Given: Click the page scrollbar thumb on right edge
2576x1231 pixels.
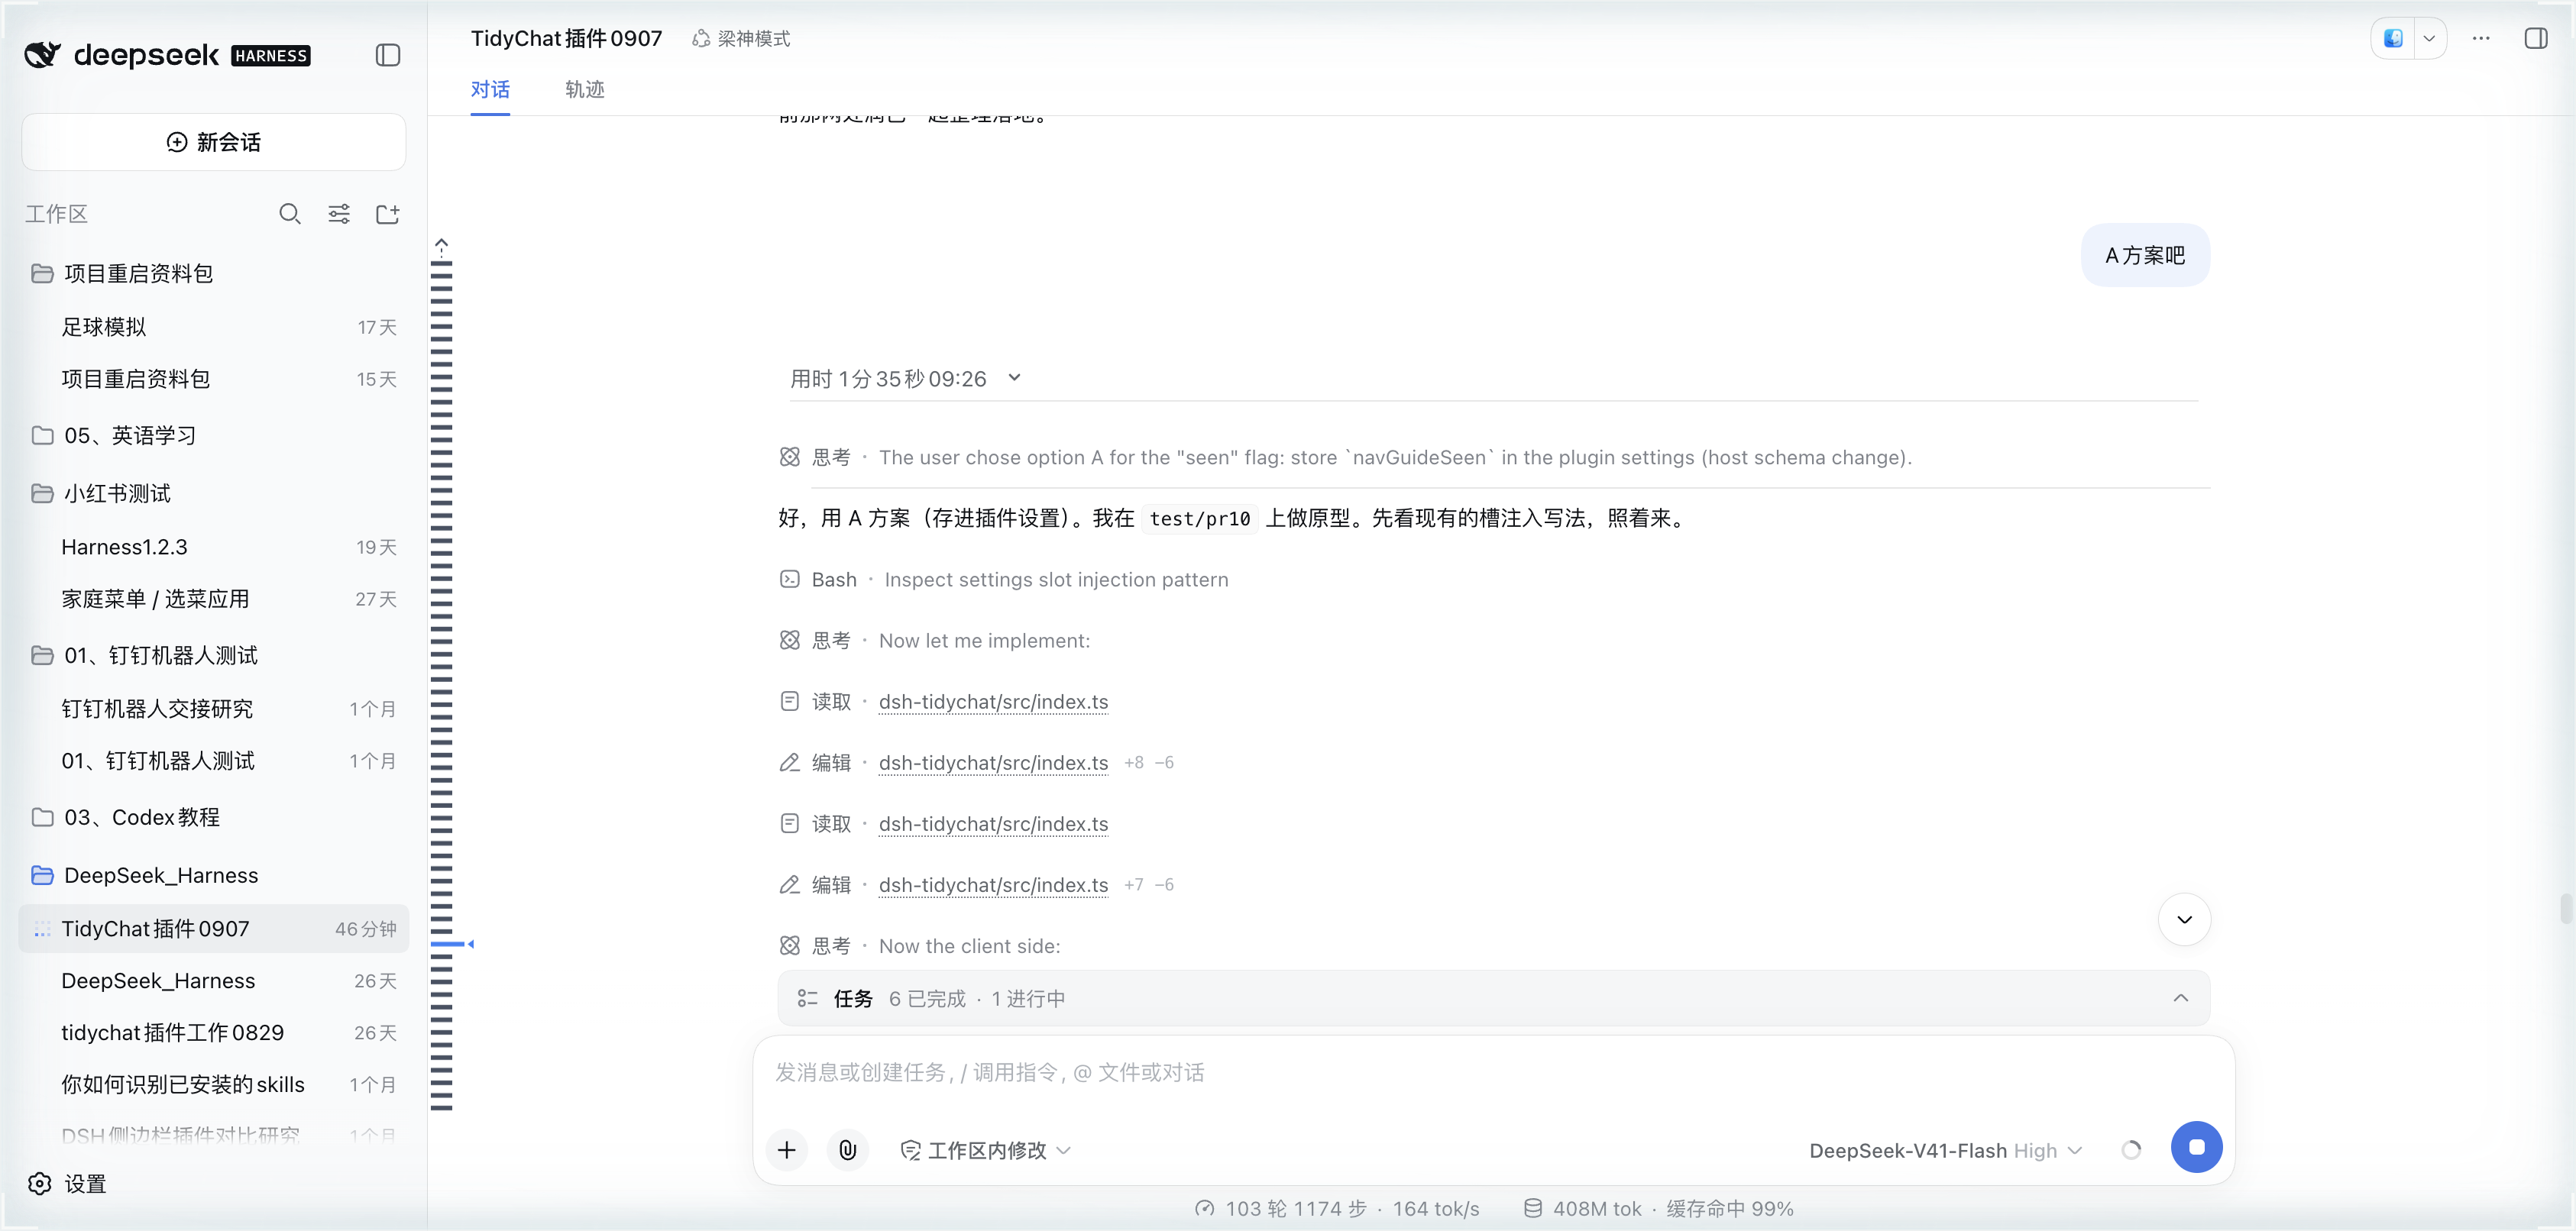Looking at the screenshot, I should (2565, 909).
